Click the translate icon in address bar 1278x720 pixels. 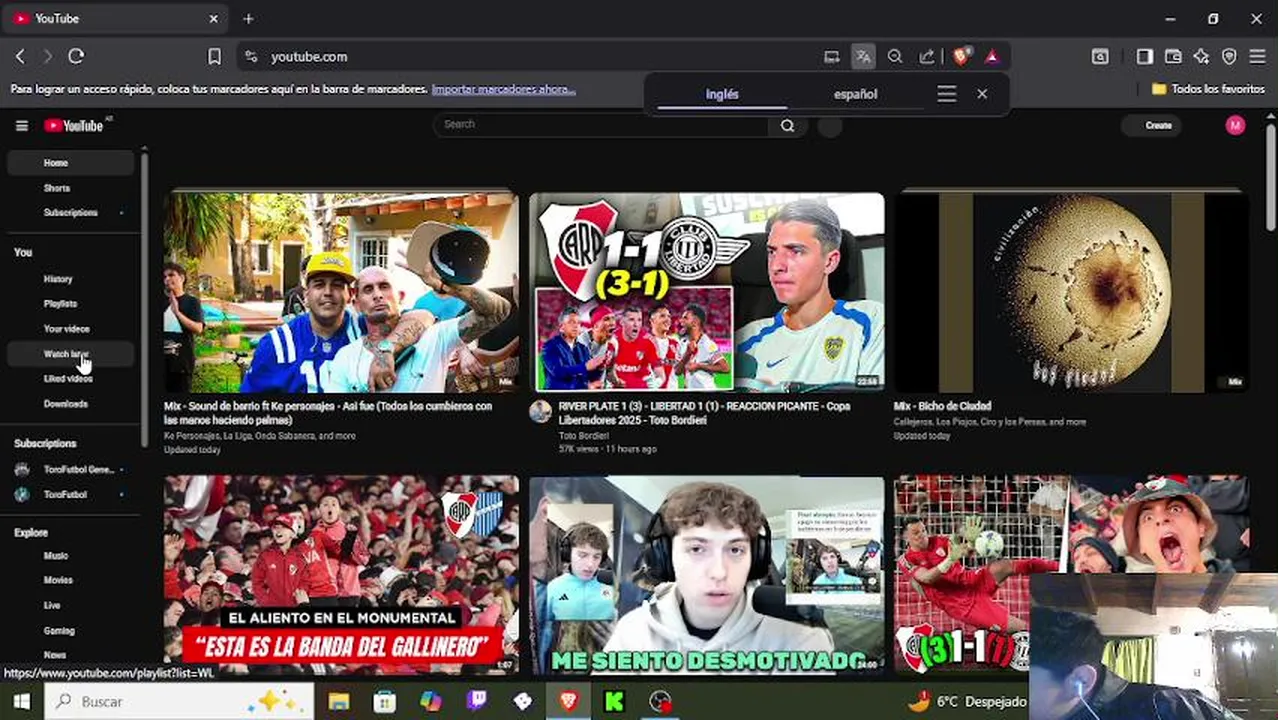(x=862, y=57)
